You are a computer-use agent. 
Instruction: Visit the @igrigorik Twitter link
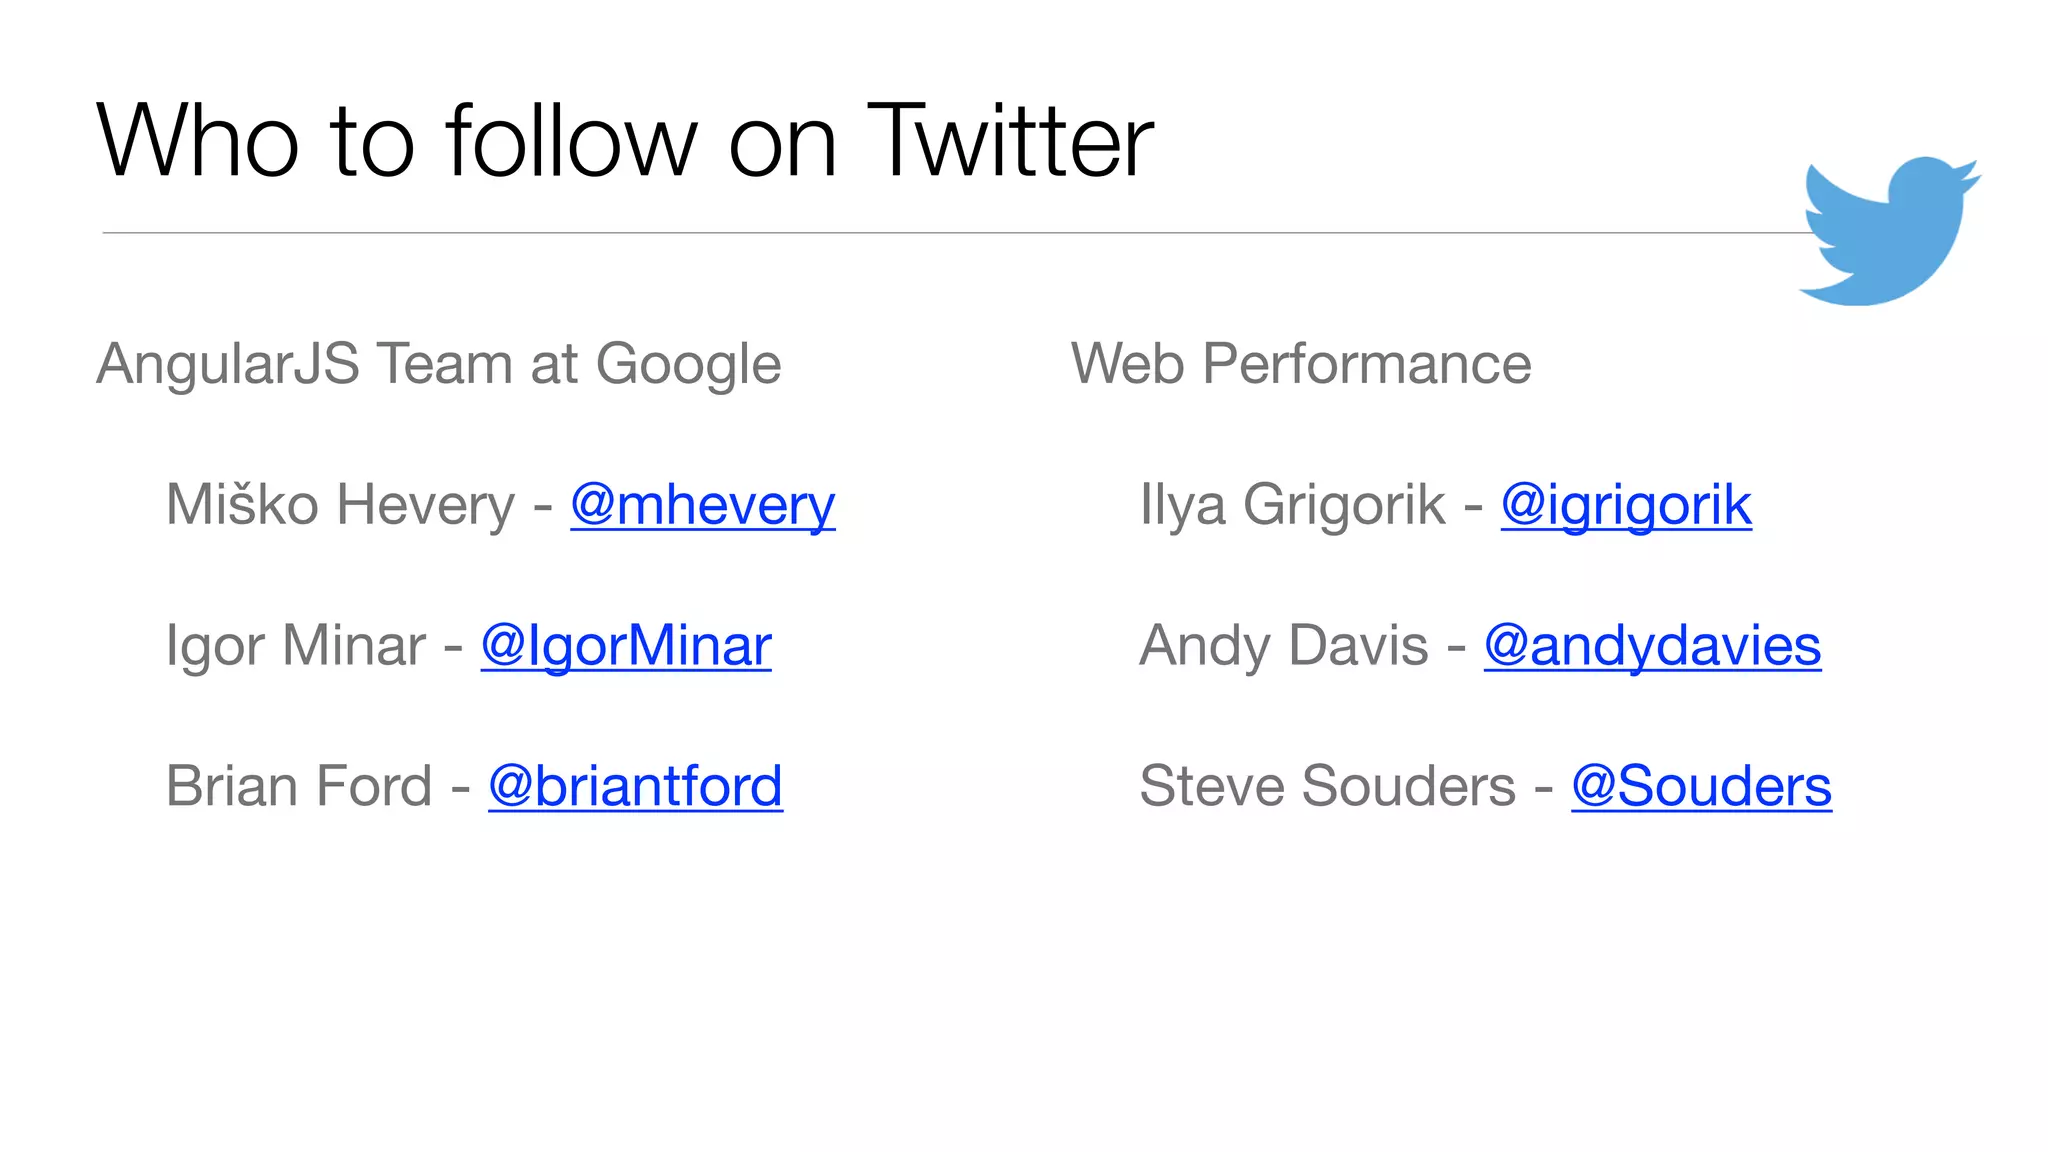pyautogui.click(x=1626, y=505)
